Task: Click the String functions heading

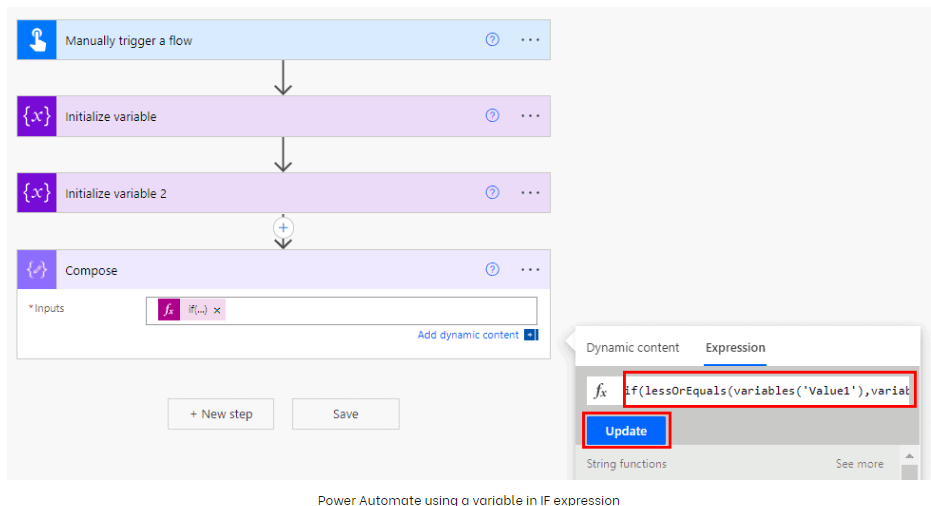Action: [x=626, y=464]
